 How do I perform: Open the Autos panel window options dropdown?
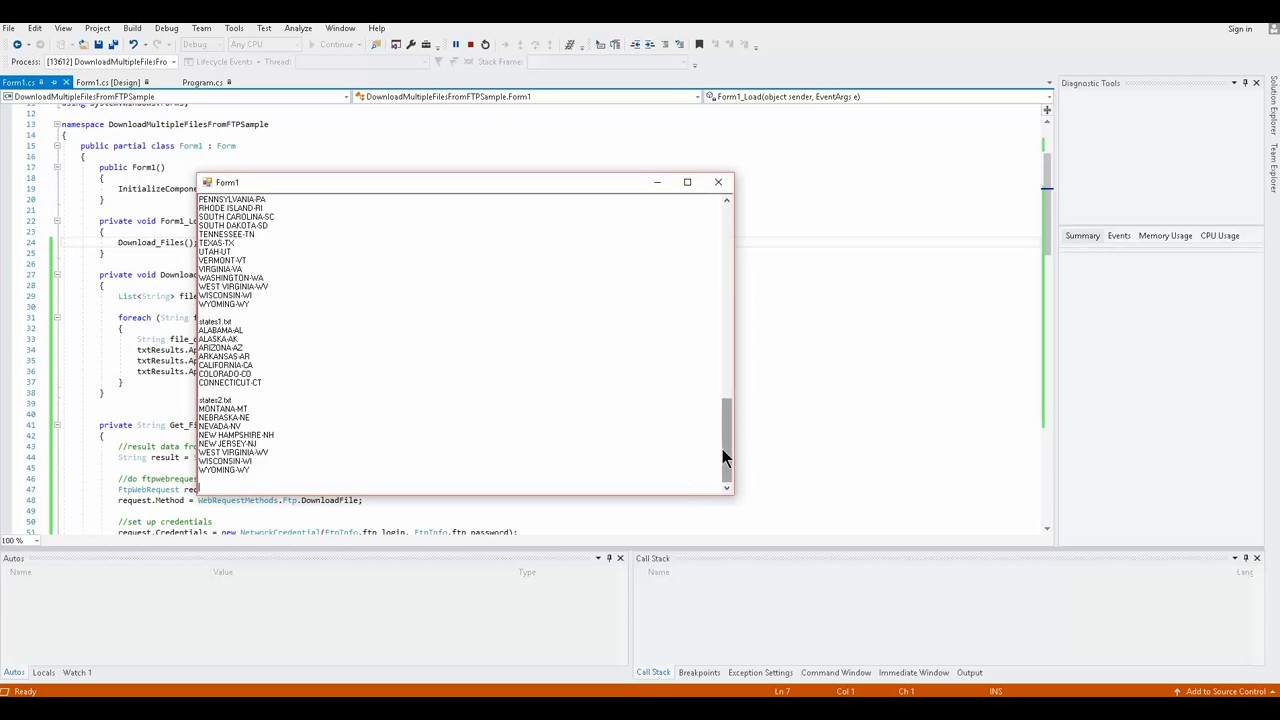pos(598,558)
